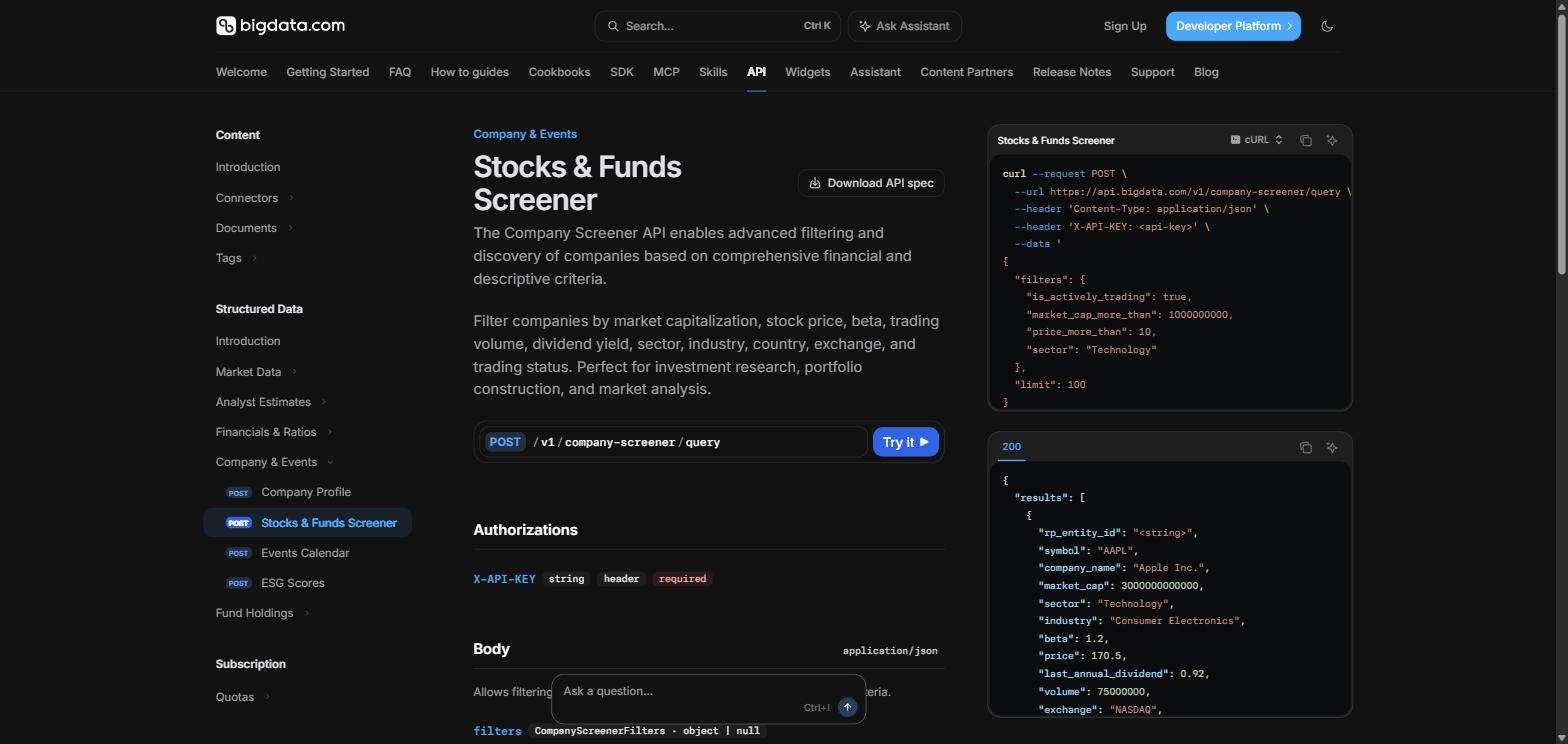Viewport: 1568px width, 744px height.
Task: Open Company Profile page
Action: [306, 492]
